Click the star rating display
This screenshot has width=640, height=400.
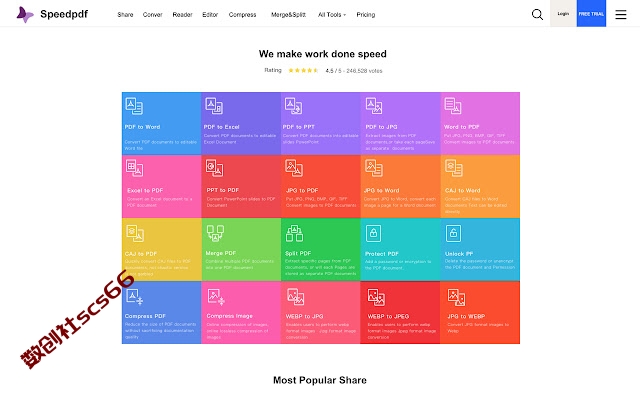[303, 70]
